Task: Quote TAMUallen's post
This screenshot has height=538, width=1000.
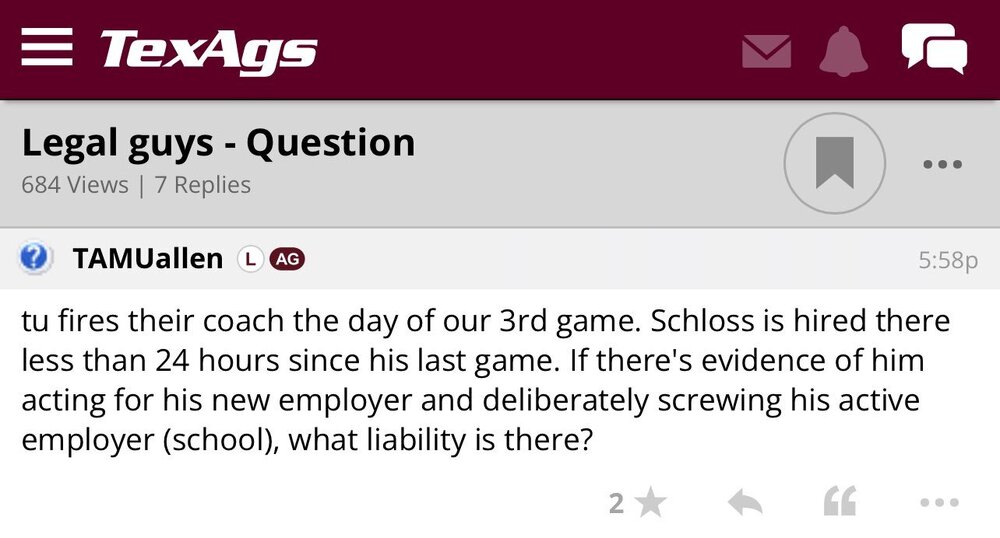Action: point(839,504)
